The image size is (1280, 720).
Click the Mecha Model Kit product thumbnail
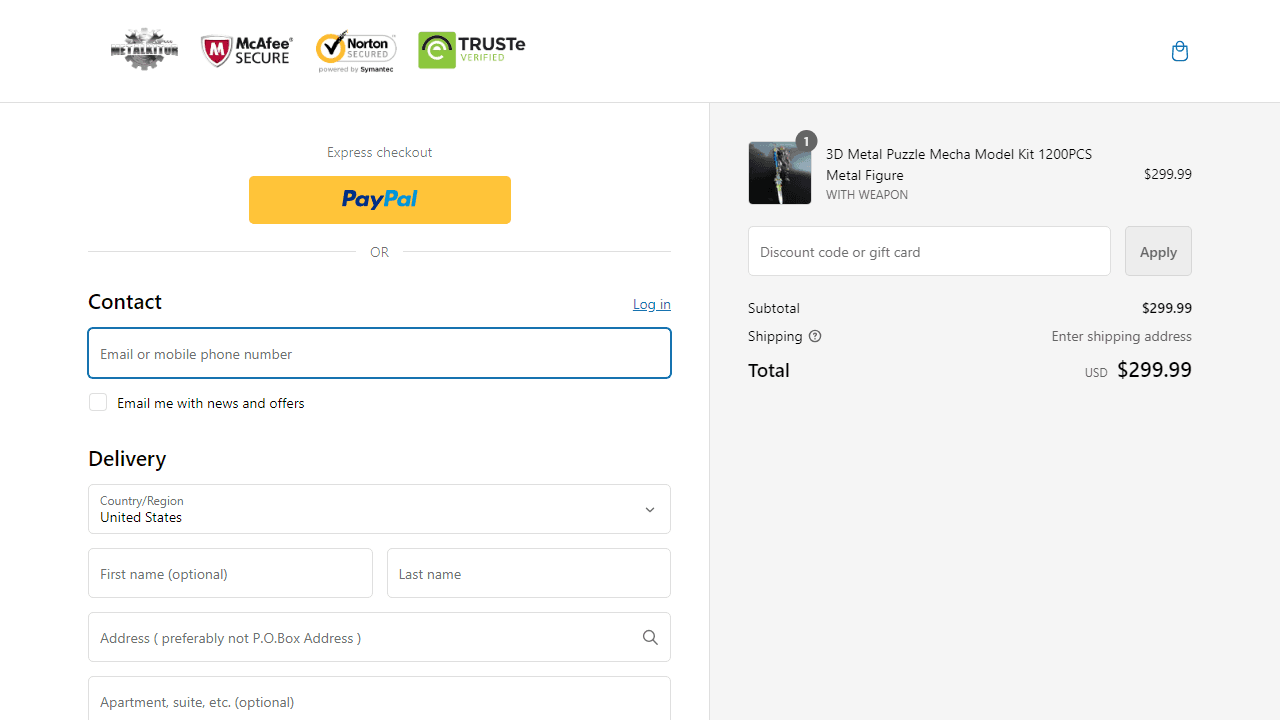[x=780, y=173]
